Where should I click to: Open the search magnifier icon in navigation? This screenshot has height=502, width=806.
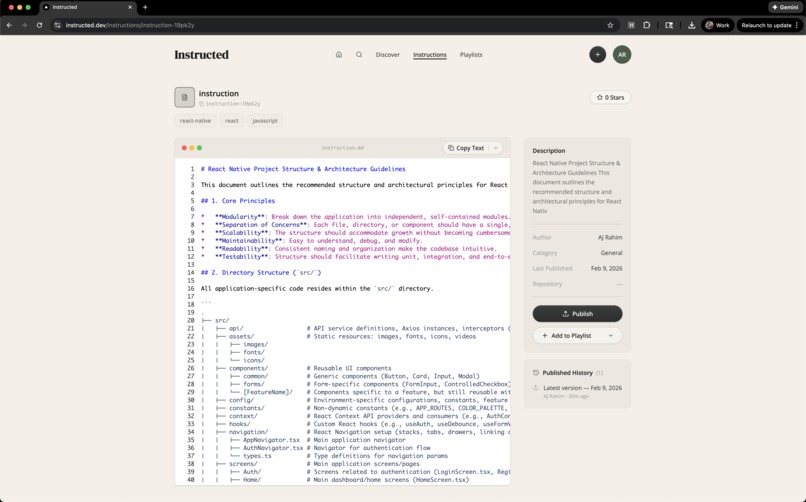pos(359,54)
